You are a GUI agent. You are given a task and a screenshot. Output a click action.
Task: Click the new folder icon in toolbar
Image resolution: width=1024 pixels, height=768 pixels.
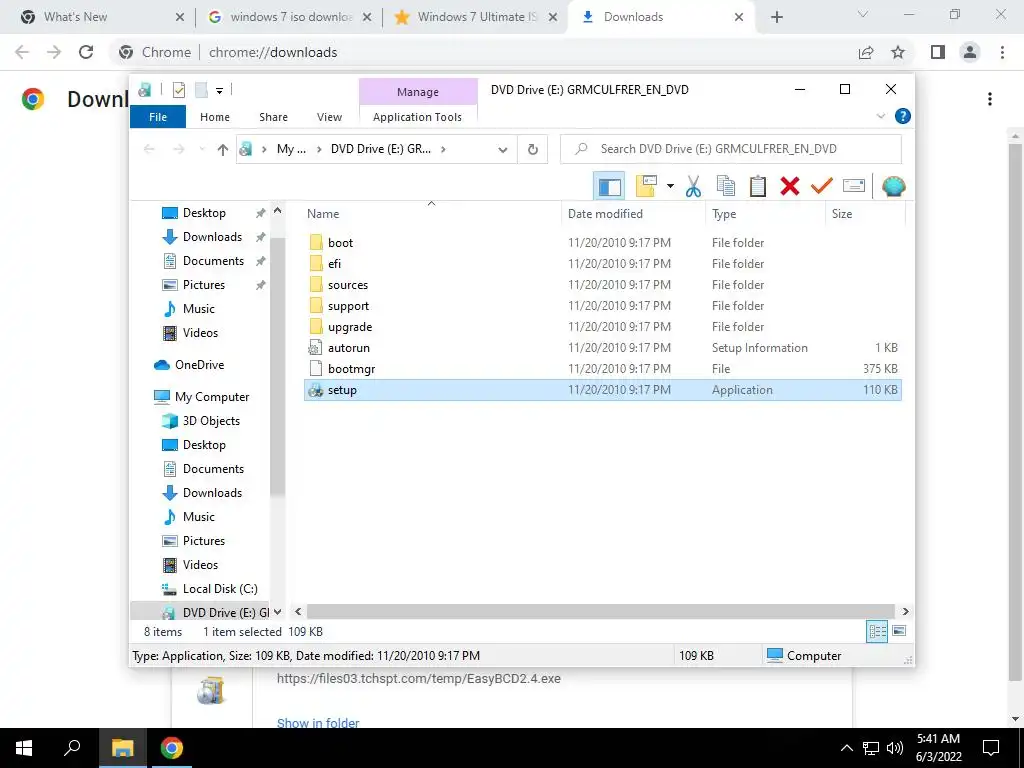[646, 186]
